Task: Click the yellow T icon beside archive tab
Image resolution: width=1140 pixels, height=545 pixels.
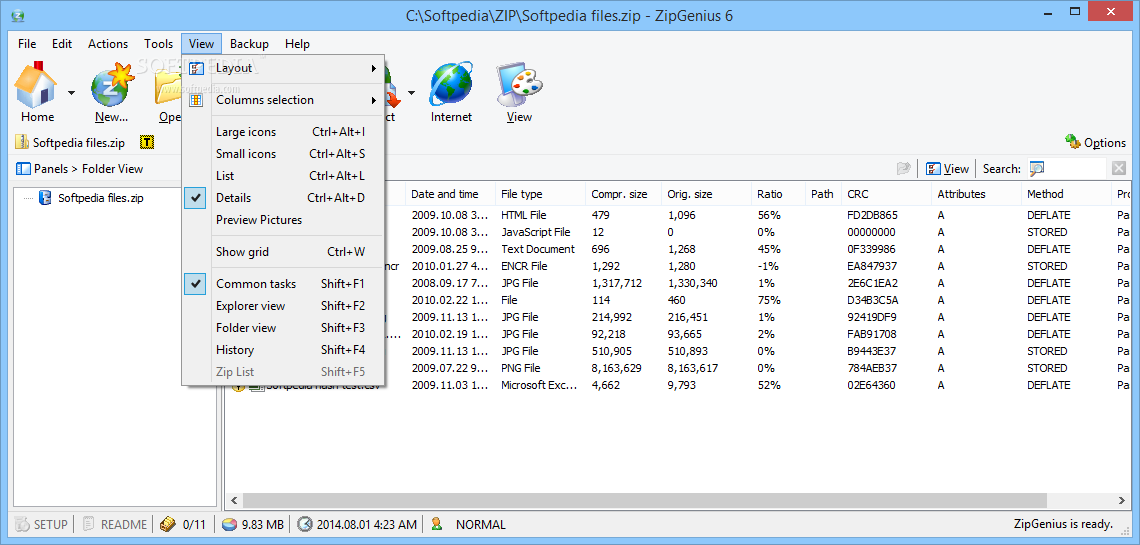Action: point(148,142)
